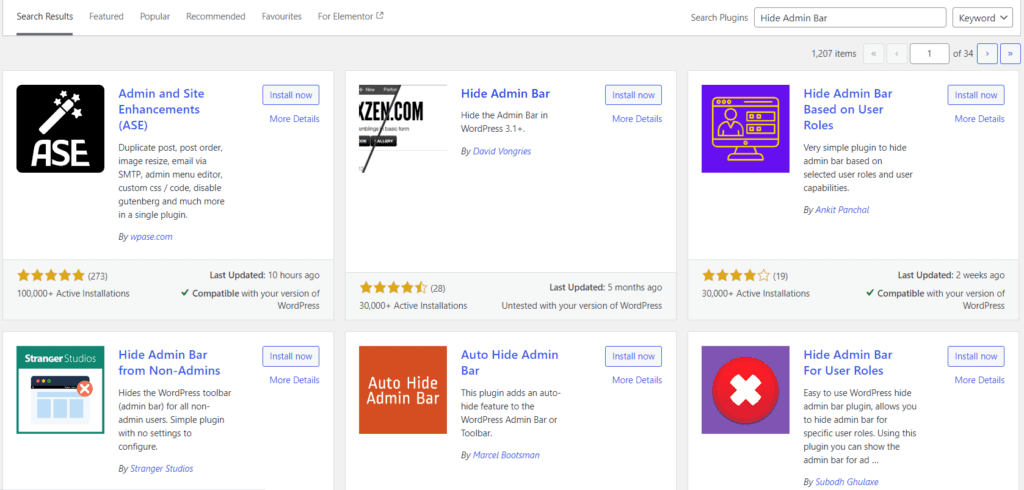Screen dimensions: 1024x490
Task: Click the red cross plugin icon
Action: point(745,390)
